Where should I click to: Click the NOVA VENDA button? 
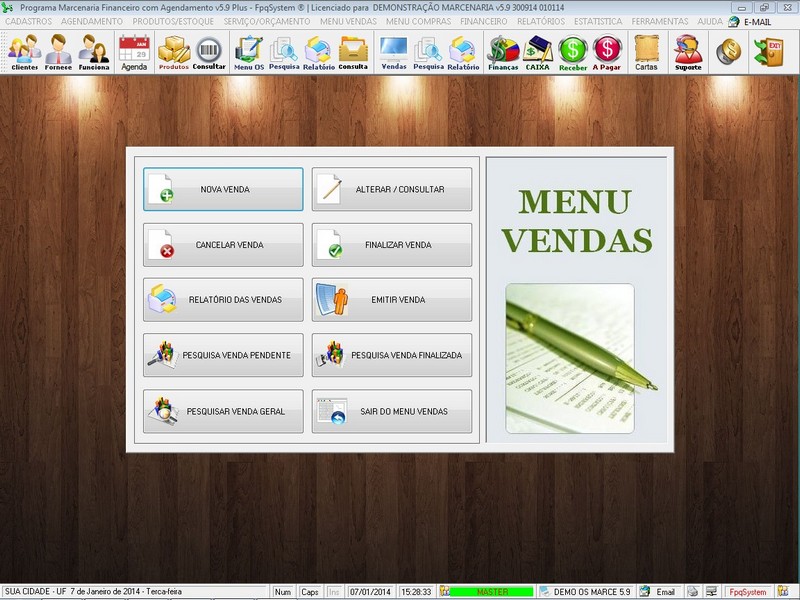click(223, 190)
